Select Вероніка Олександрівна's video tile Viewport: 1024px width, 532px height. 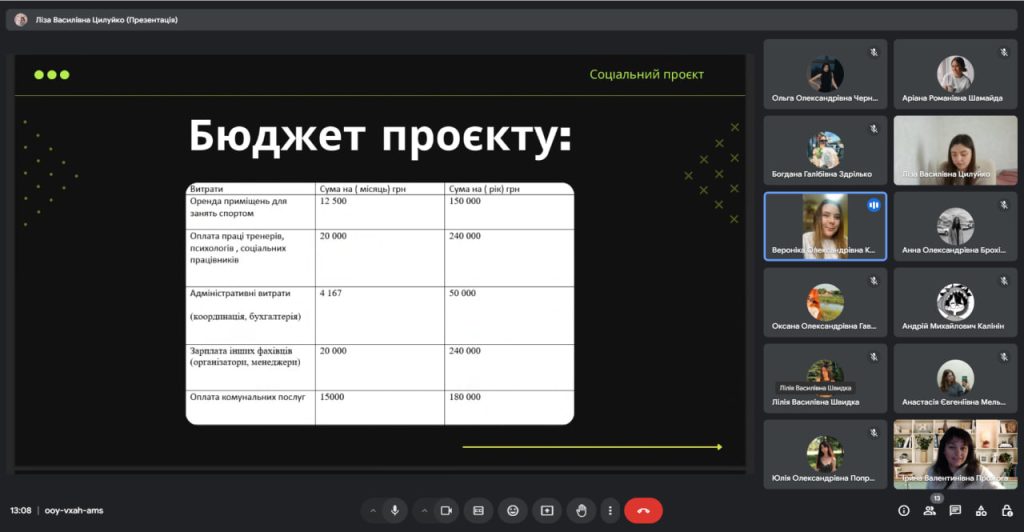825,226
